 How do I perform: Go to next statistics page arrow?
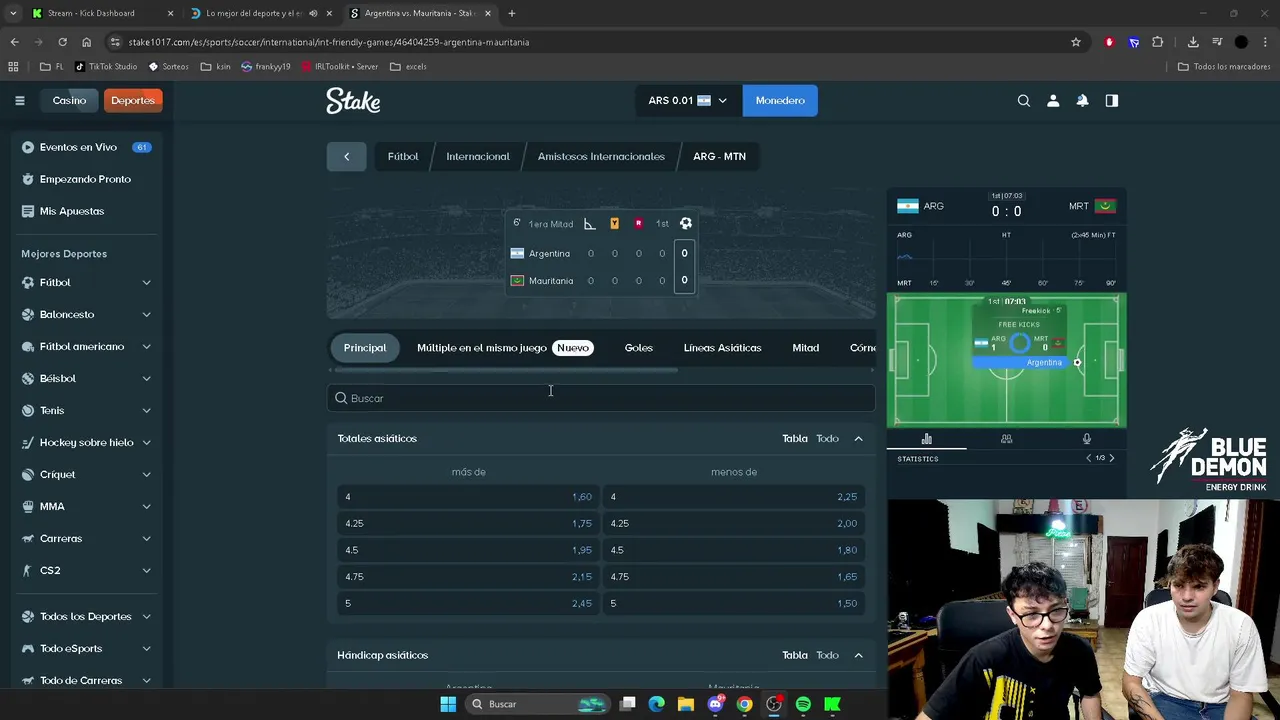[x=1111, y=458]
